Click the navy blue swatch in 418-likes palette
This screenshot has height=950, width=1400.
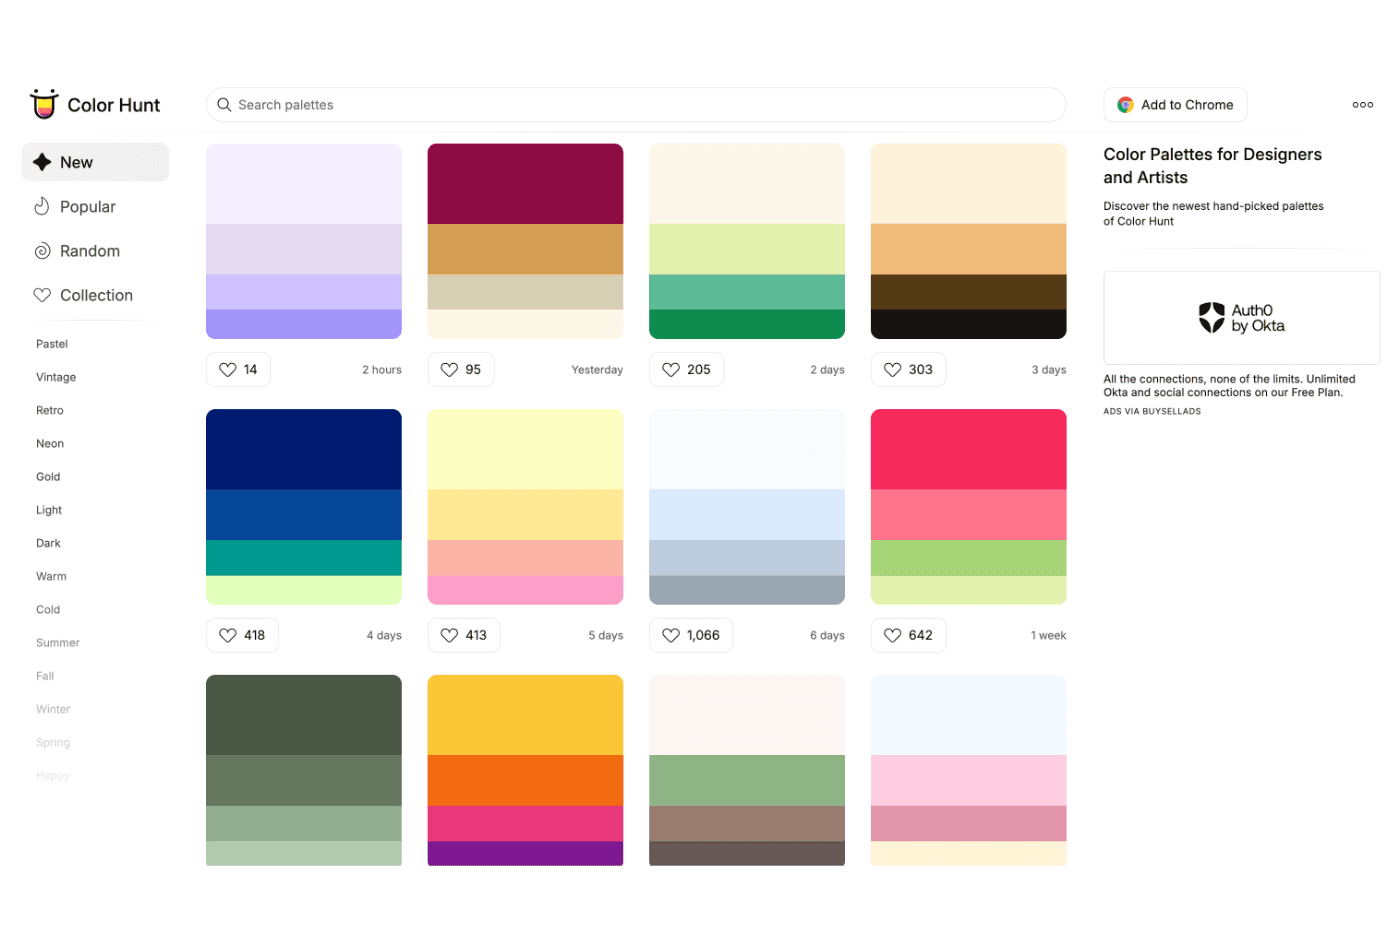point(304,449)
